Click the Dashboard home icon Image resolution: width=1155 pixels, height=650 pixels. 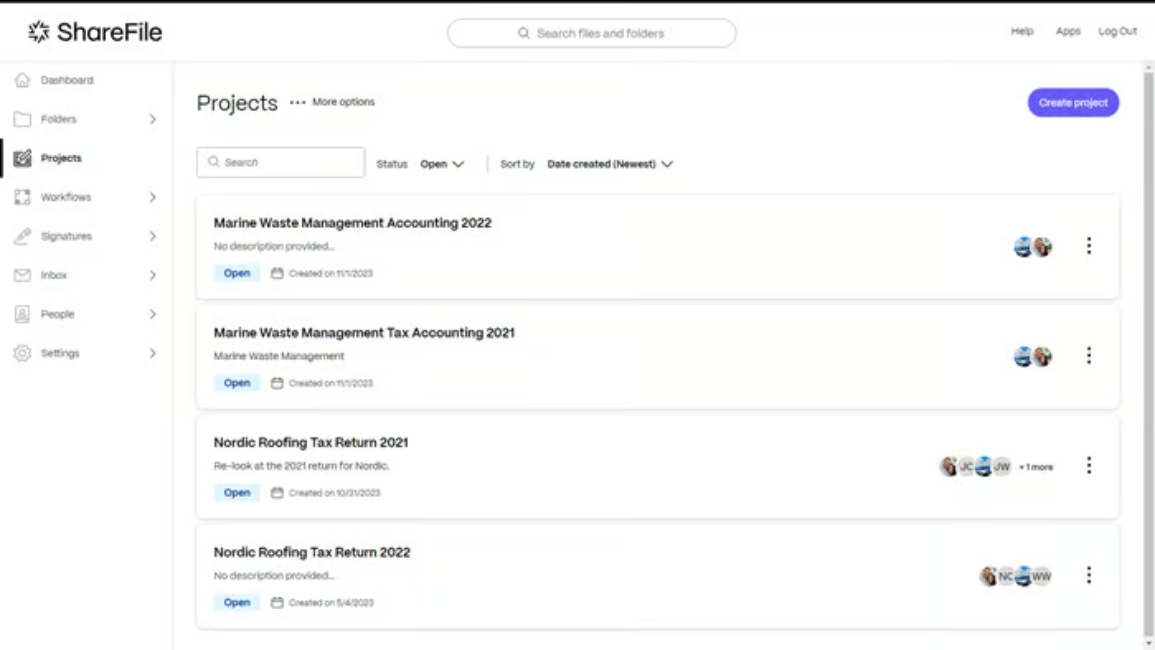pos(22,80)
